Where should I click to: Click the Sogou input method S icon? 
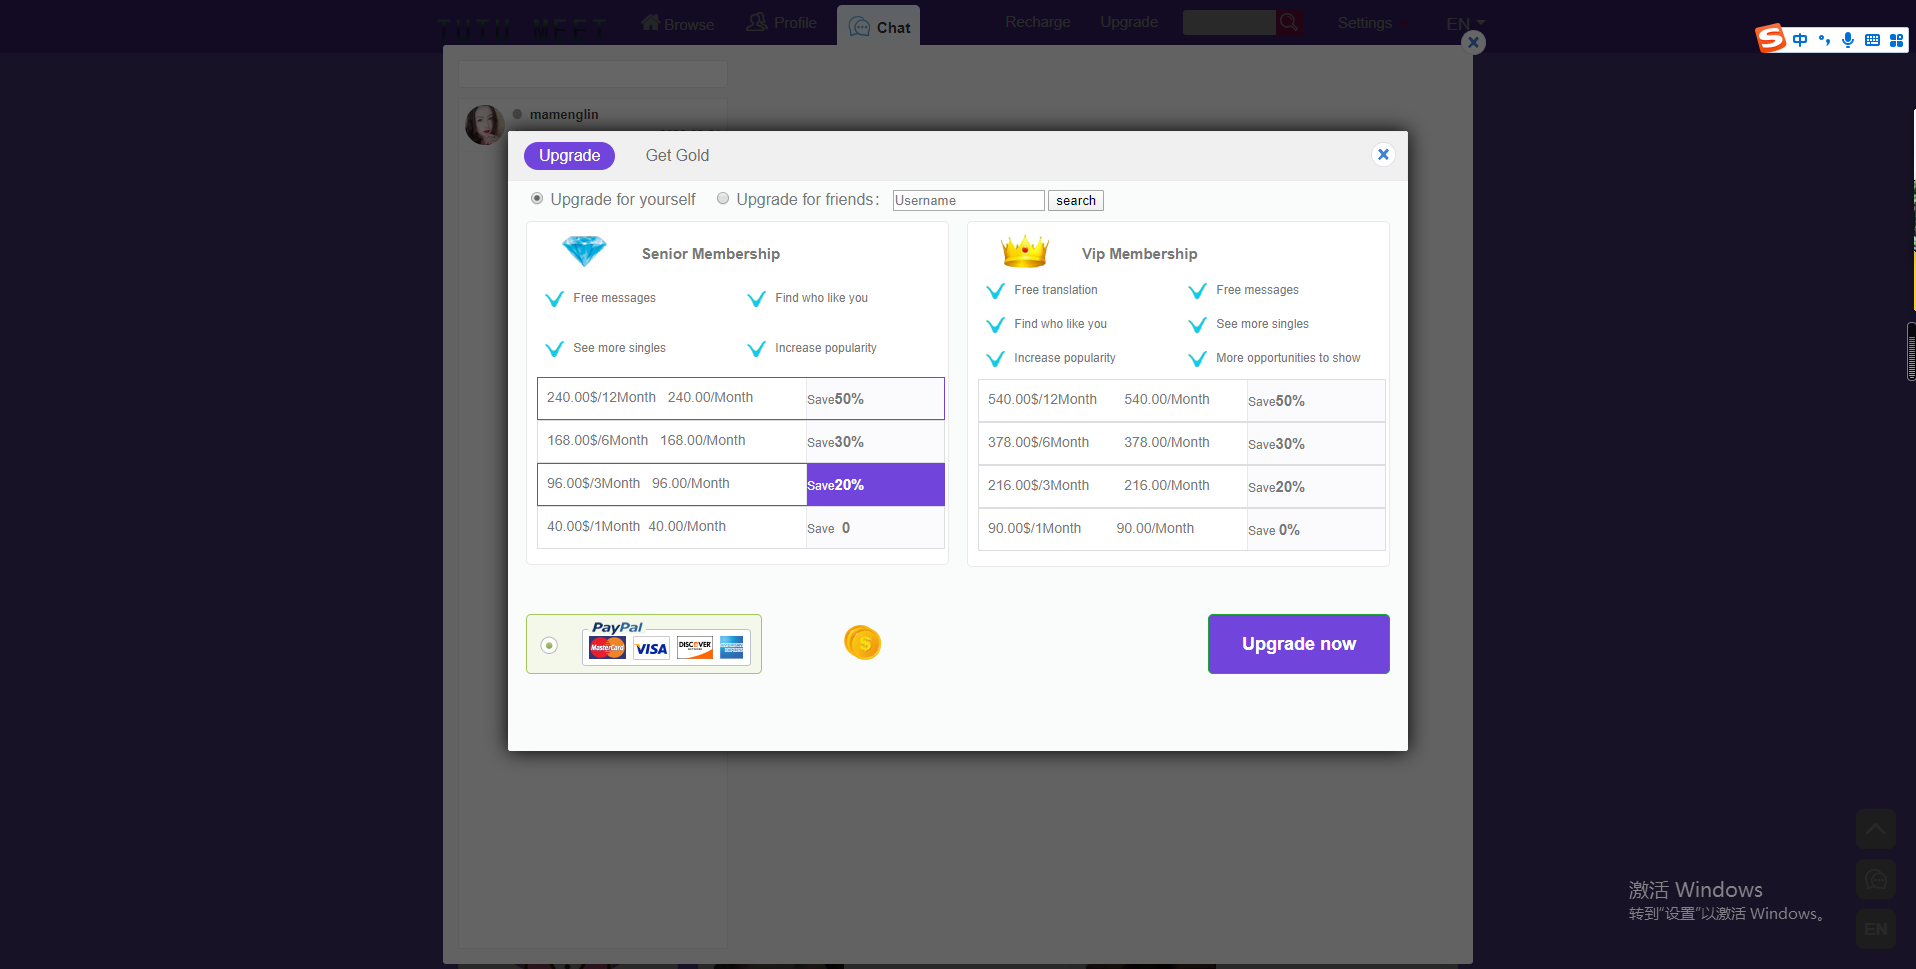click(1771, 39)
